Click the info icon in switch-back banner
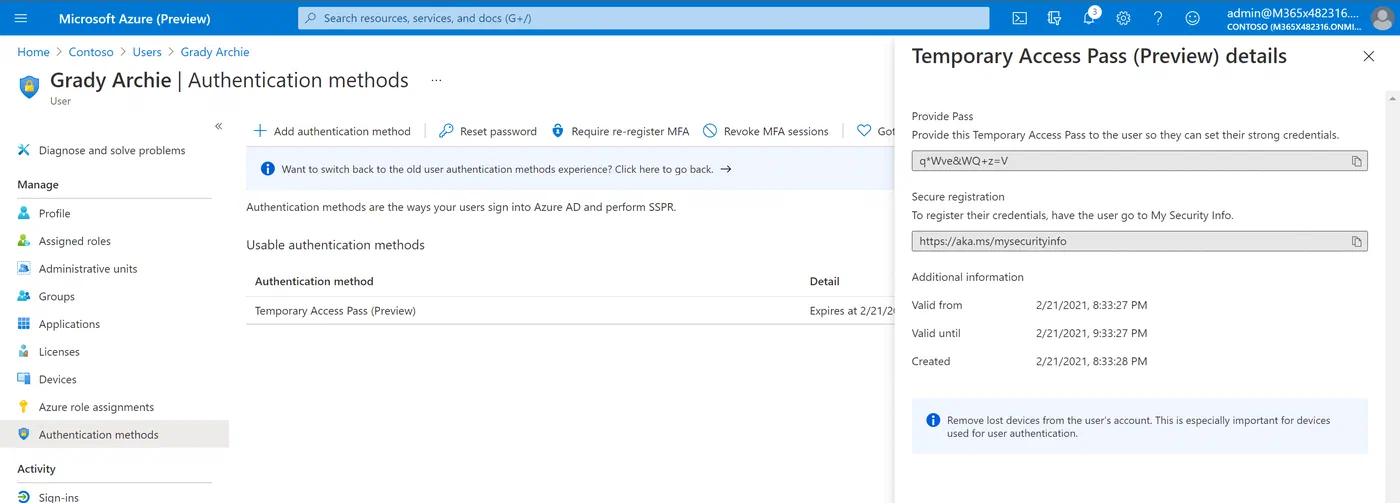 point(267,169)
